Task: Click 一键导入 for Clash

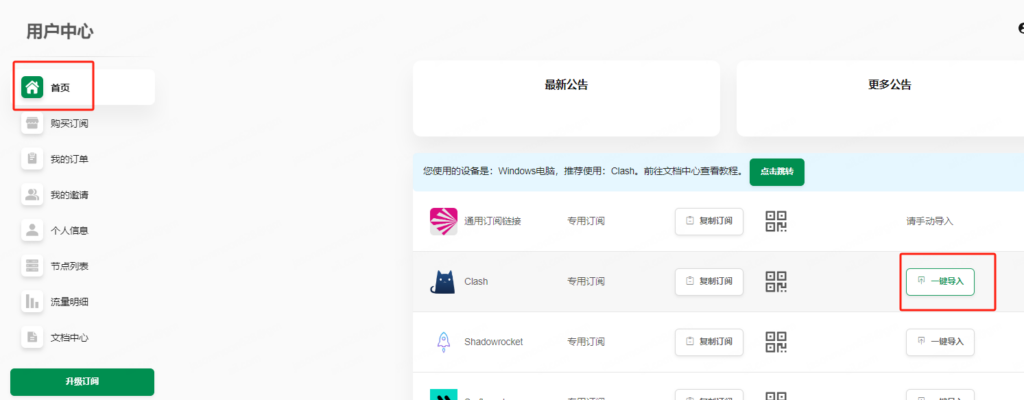Action: (939, 282)
